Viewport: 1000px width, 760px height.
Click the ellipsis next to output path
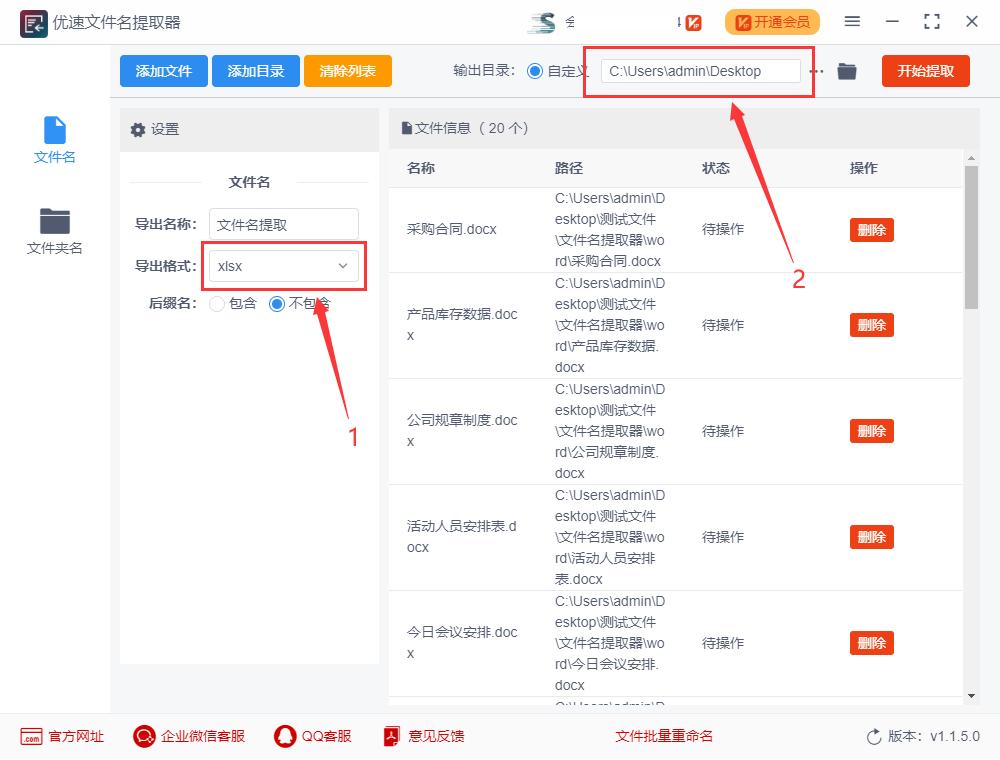[818, 71]
